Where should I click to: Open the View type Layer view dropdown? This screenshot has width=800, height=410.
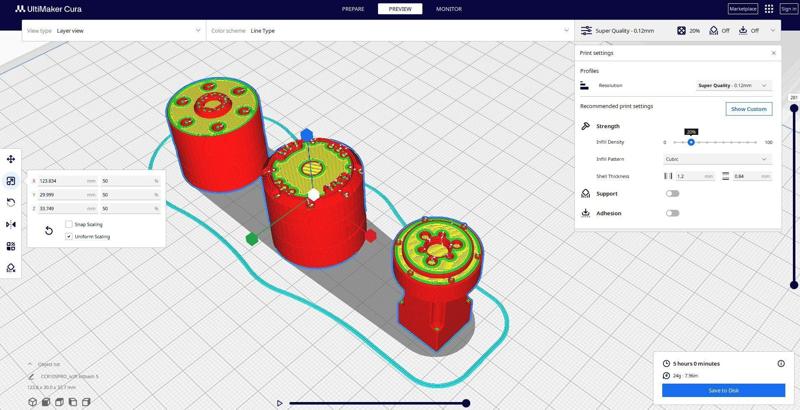(114, 31)
